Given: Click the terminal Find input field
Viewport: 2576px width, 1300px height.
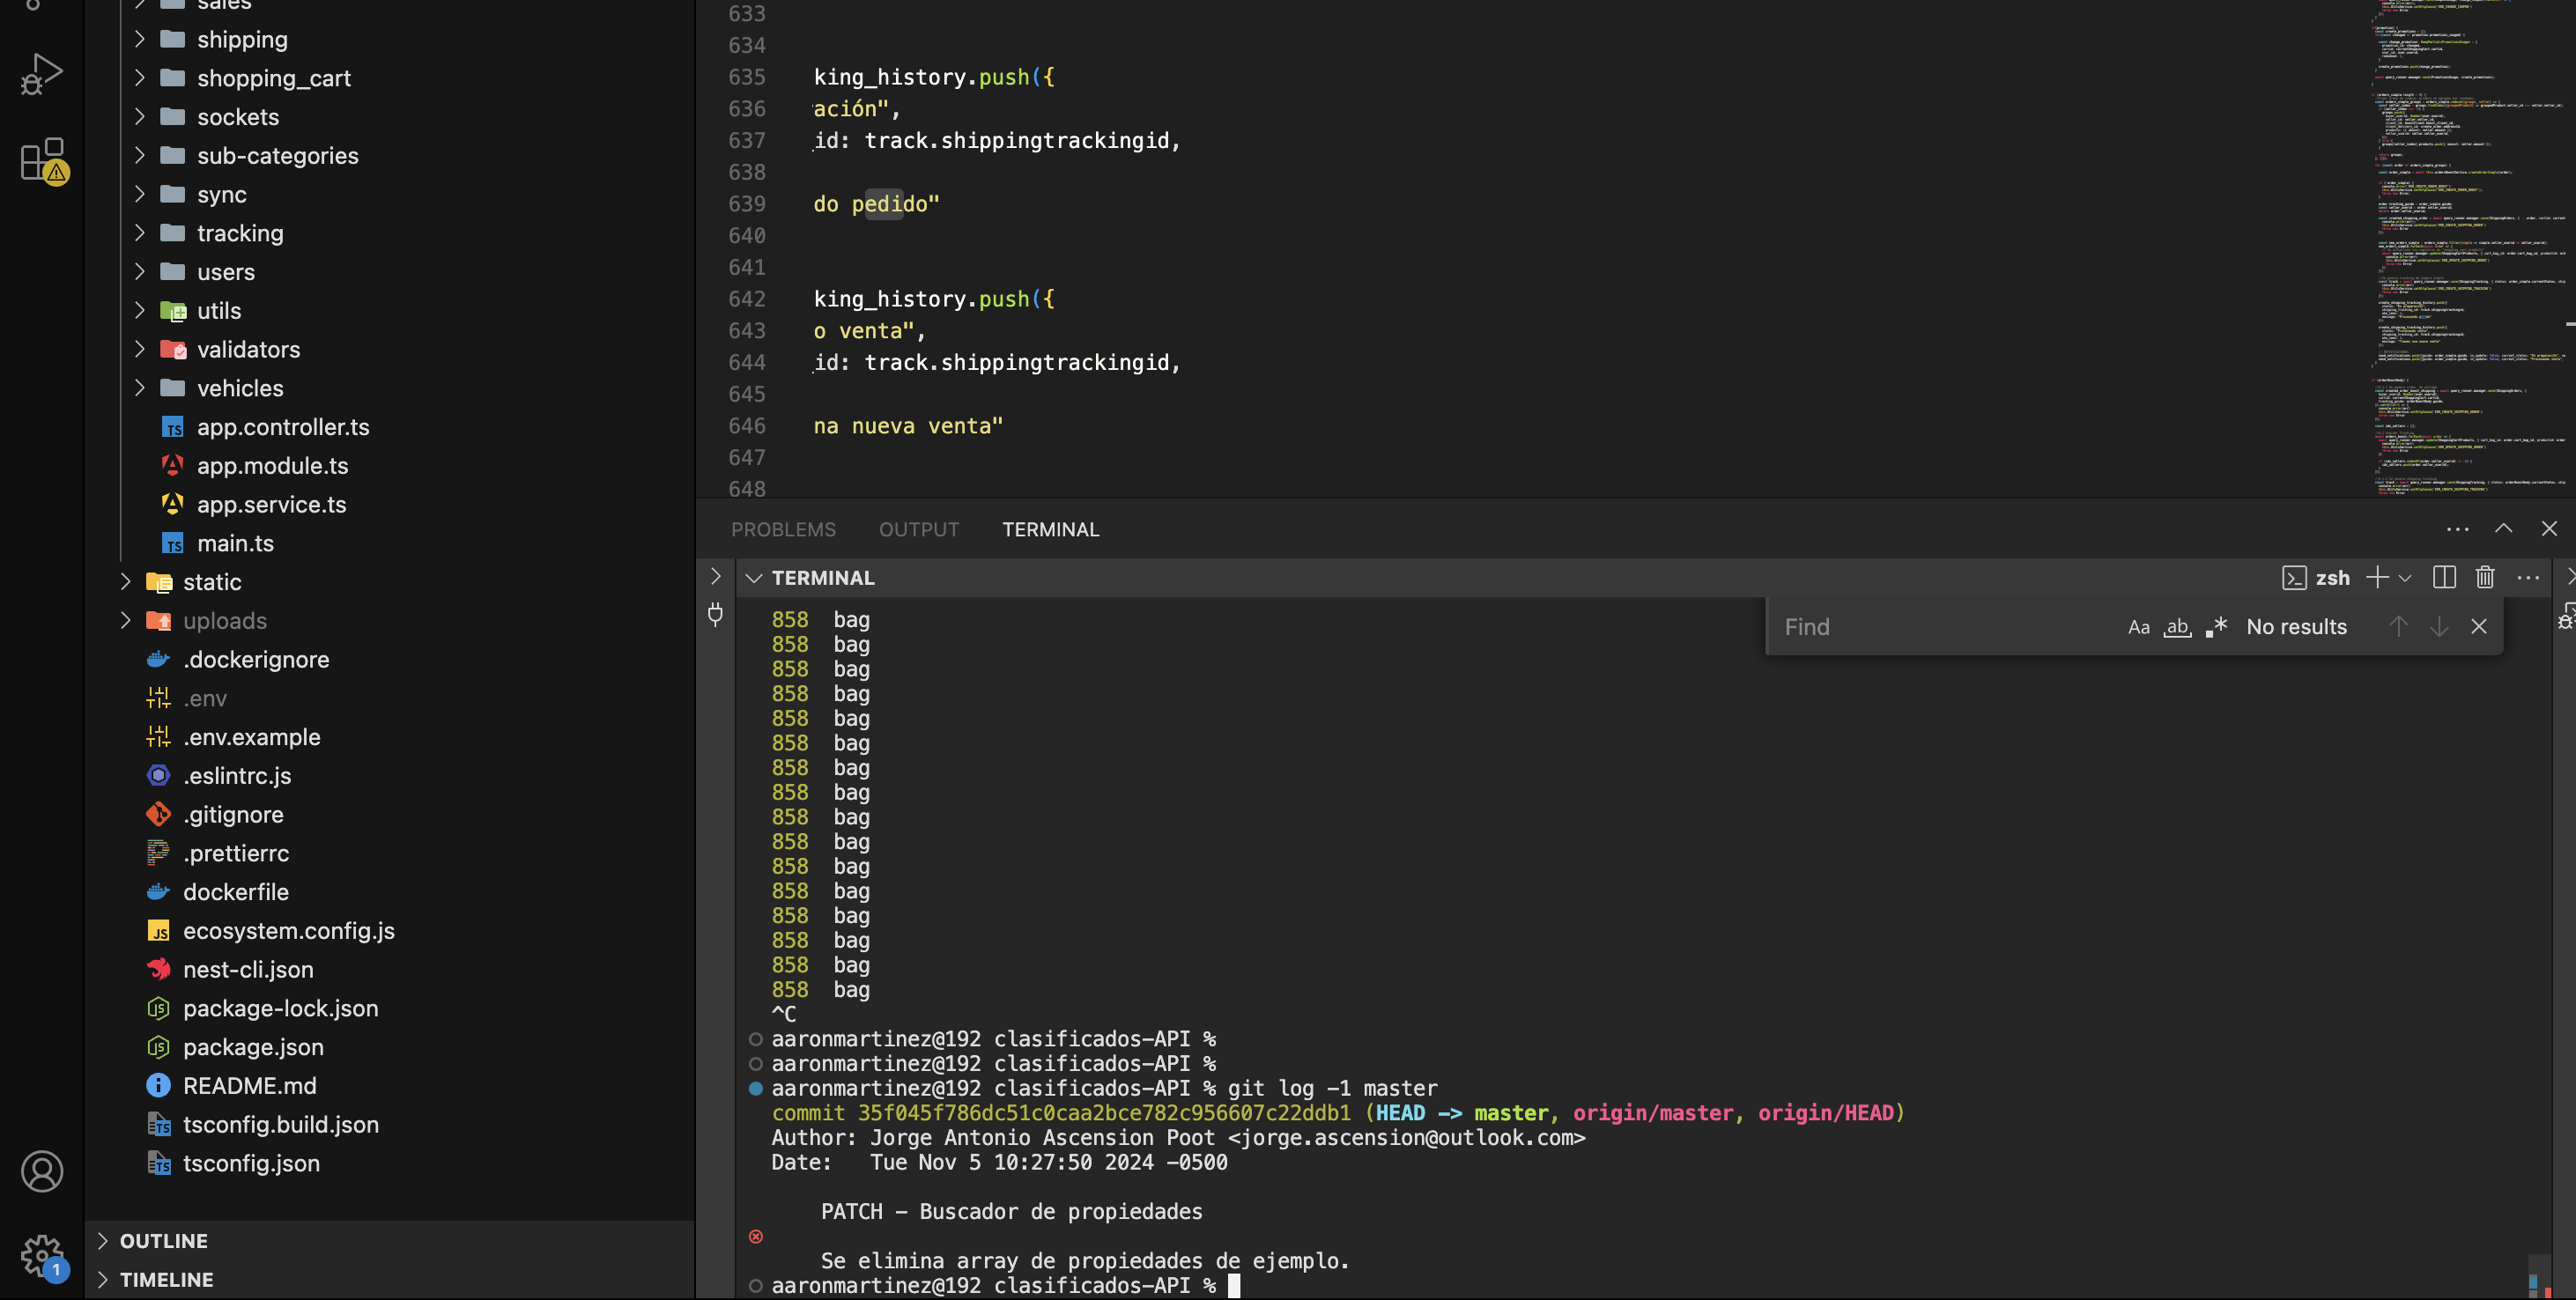Looking at the screenshot, I should (1940, 627).
